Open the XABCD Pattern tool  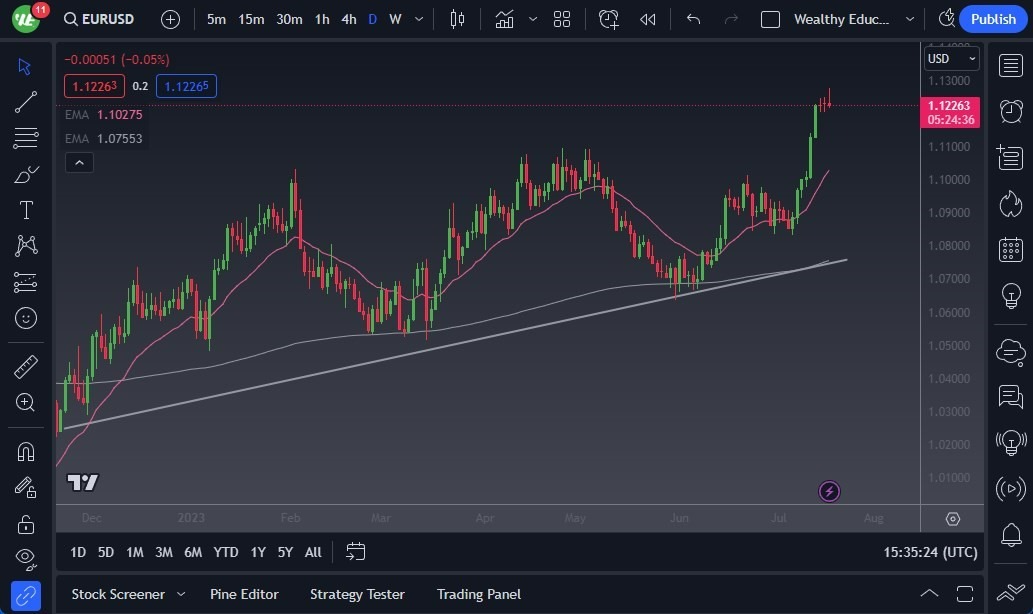pyautogui.click(x=26, y=245)
